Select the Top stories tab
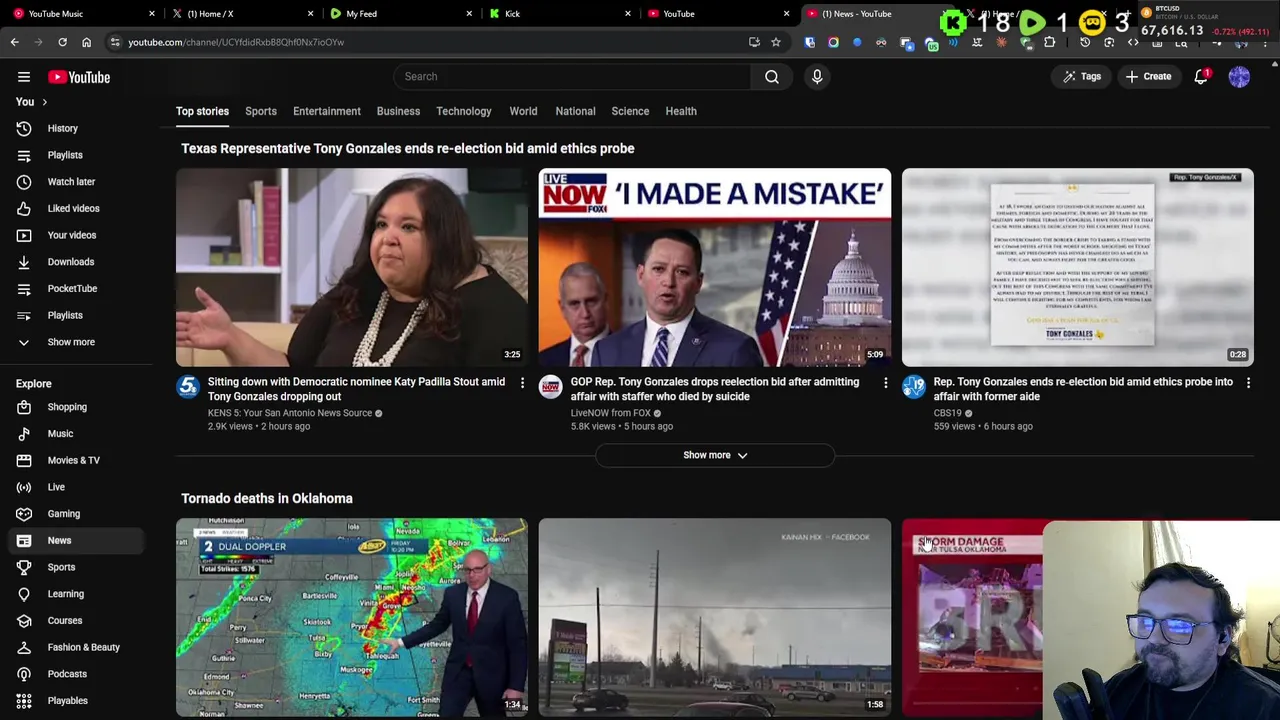The height and width of the screenshot is (720, 1280). [x=202, y=111]
